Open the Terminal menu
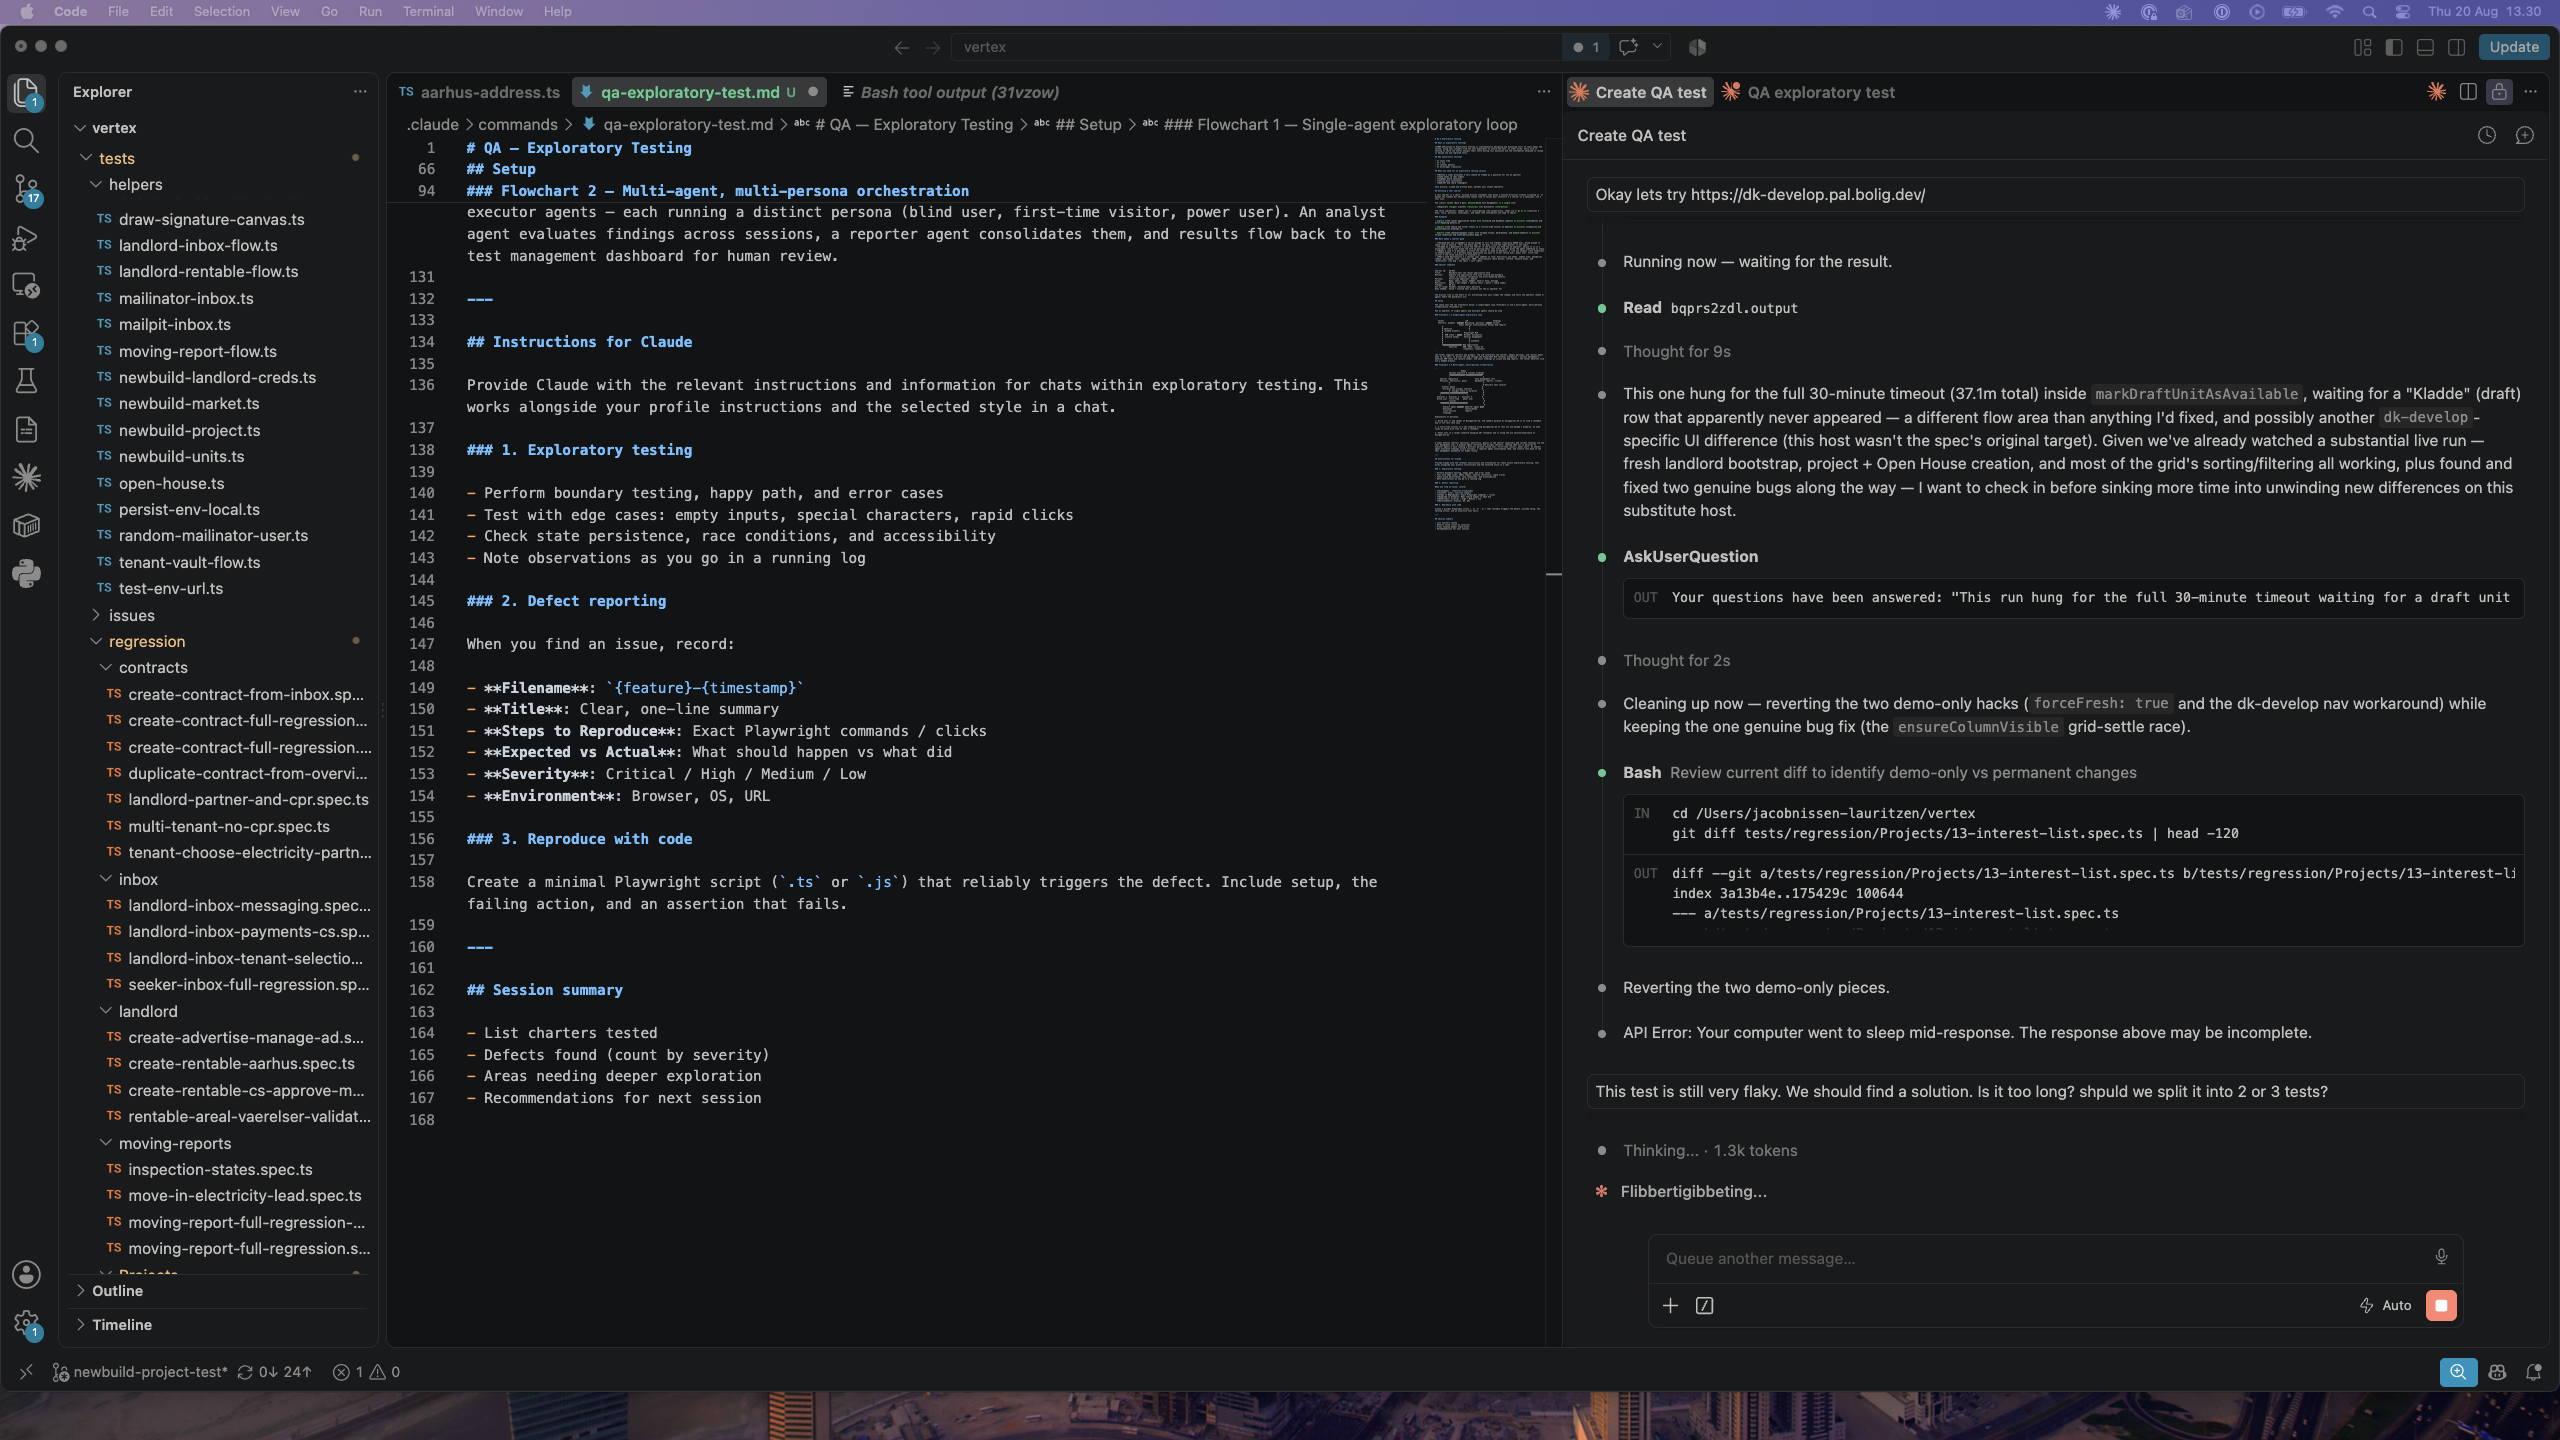The width and height of the screenshot is (2560, 1440). pos(428,11)
